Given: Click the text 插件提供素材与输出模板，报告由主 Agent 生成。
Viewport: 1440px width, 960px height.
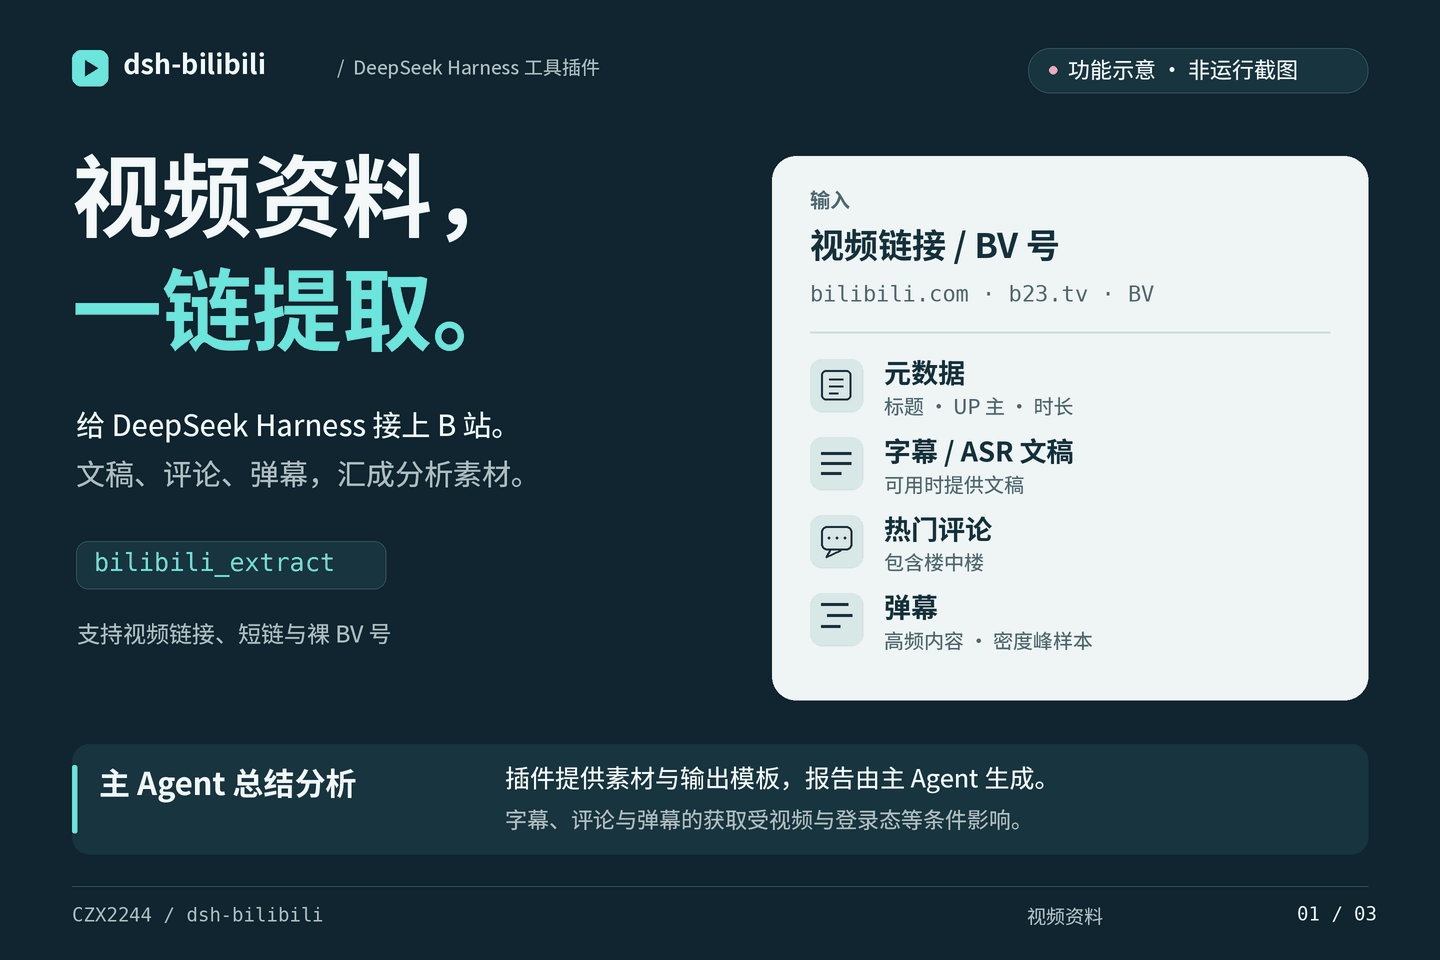Looking at the screenshot, I should (778, 779).
